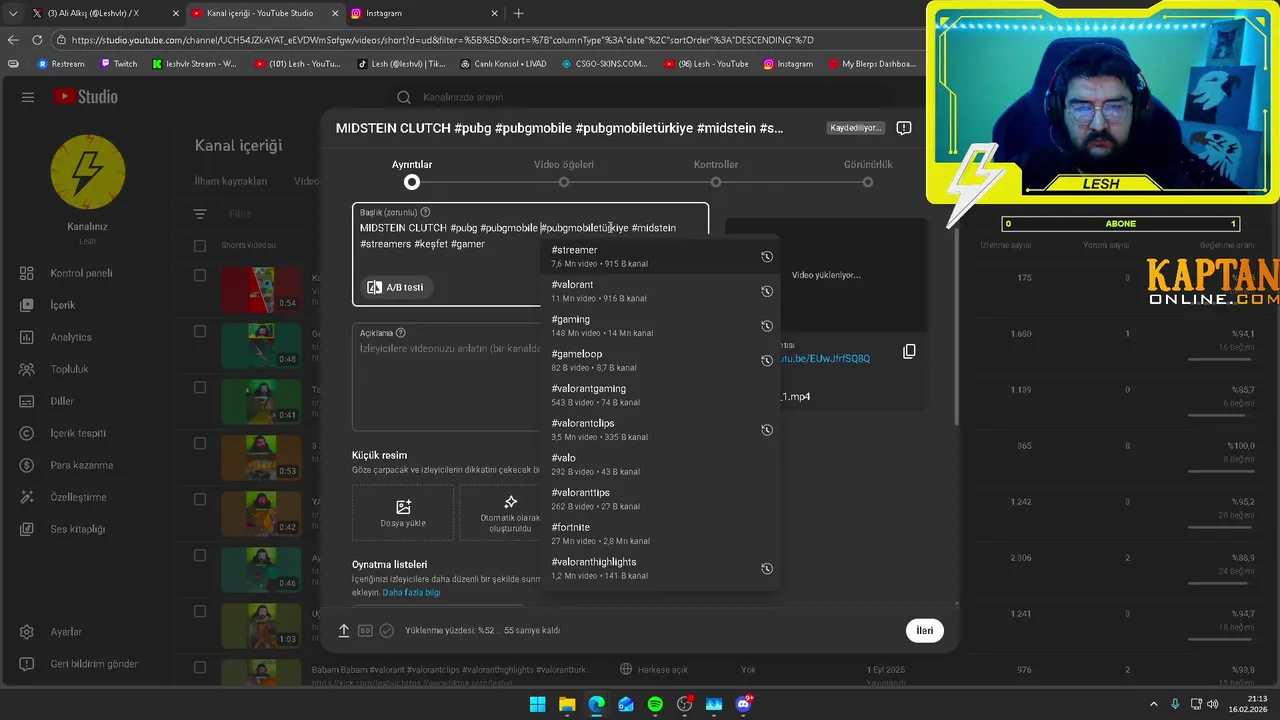This screenshot has width=1280, height=720.
Task: Click Geri bildirim gönder in sidebar
Action: click(x=94, y=664)
